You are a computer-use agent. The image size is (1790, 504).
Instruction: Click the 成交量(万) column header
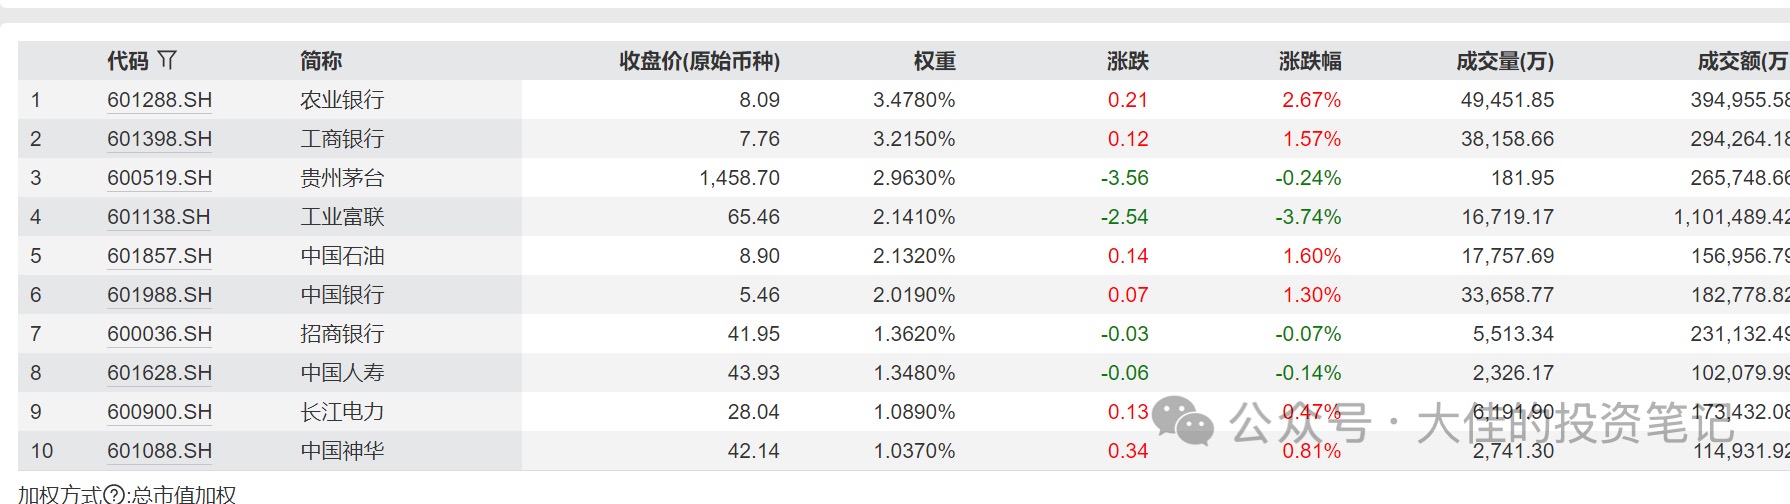tap(1504, 61)
